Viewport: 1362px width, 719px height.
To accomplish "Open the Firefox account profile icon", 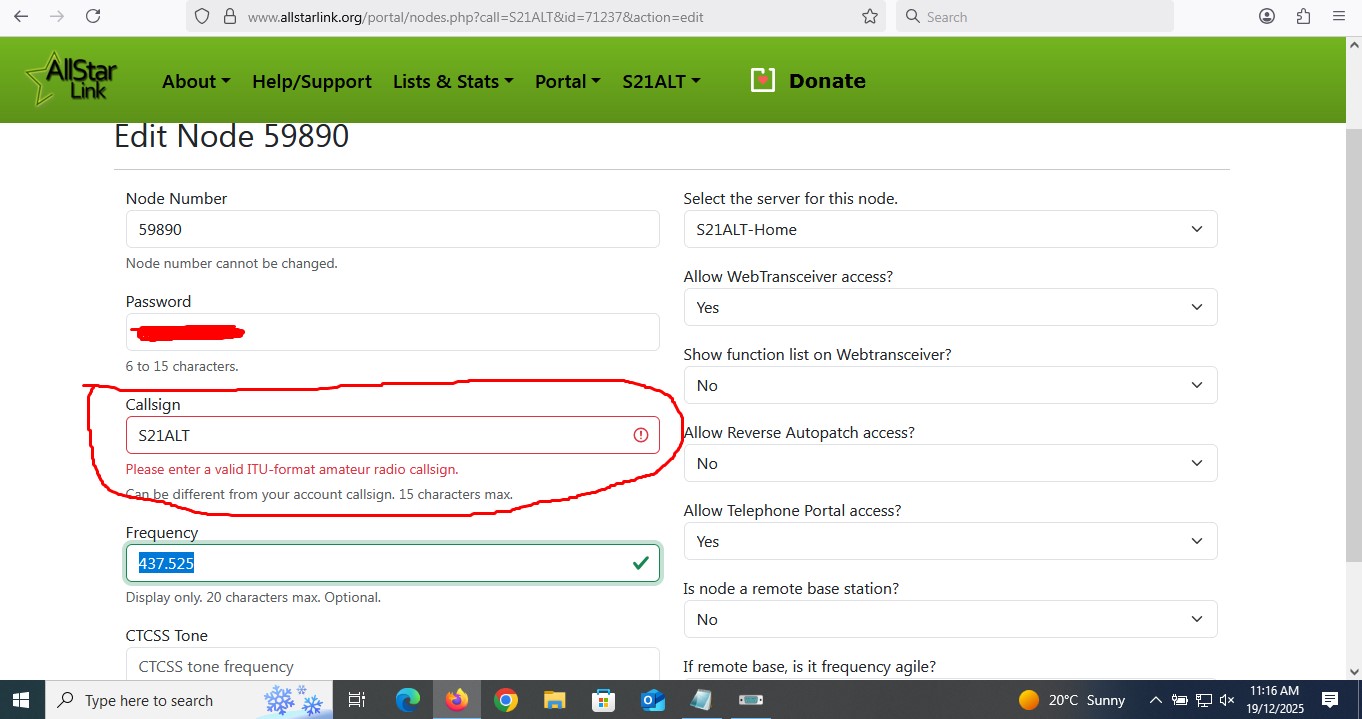I will pyautogui.click(x=1267, y=16).
